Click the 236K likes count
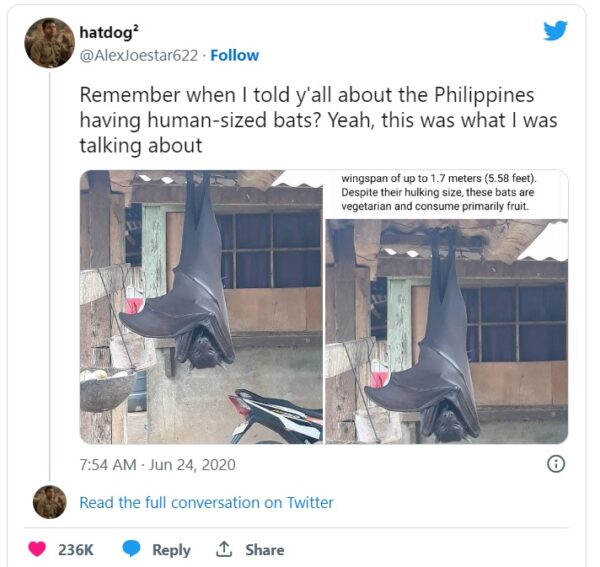The width and height of the screenshot is (600, 567). 75,550
